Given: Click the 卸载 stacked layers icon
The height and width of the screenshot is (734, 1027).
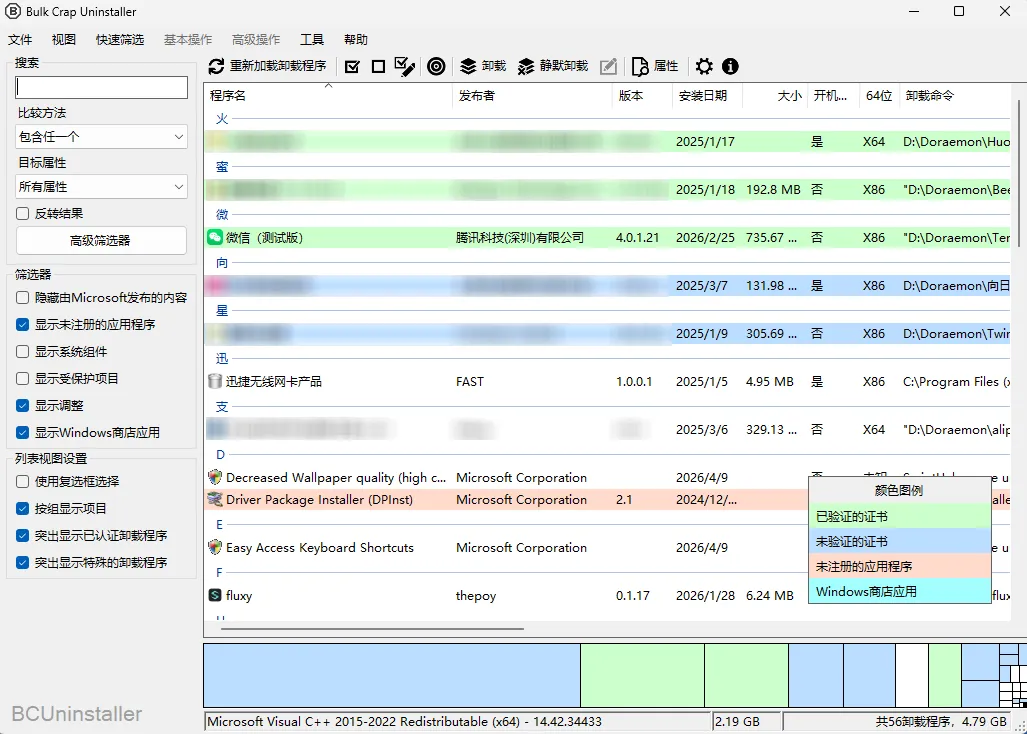Looking at the screenshot, I should [x=468, y=66].
